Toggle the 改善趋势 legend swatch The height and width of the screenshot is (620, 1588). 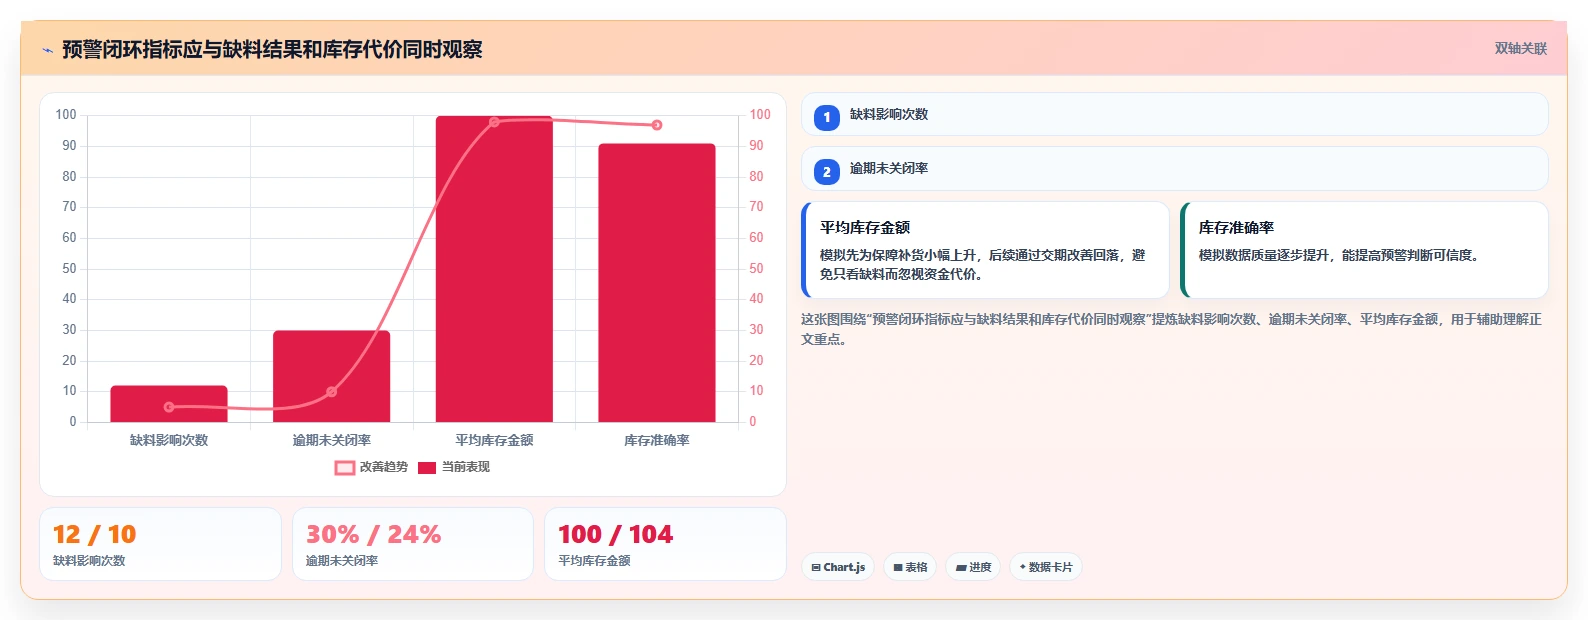(x=345, y=467)
